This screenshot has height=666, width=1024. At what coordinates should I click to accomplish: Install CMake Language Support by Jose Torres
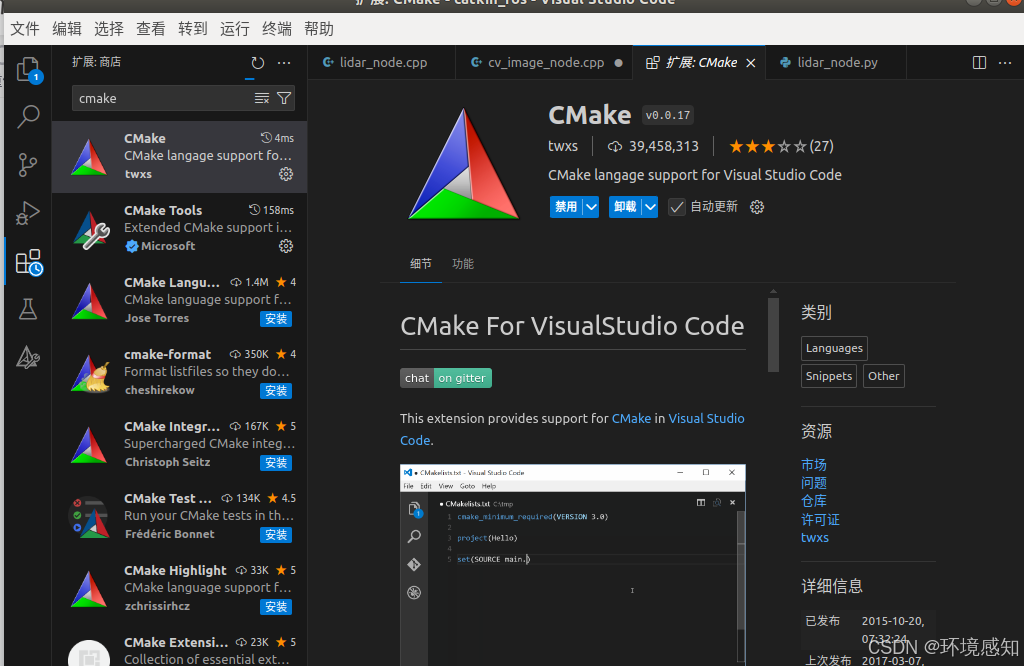click(x=276, y=319)
